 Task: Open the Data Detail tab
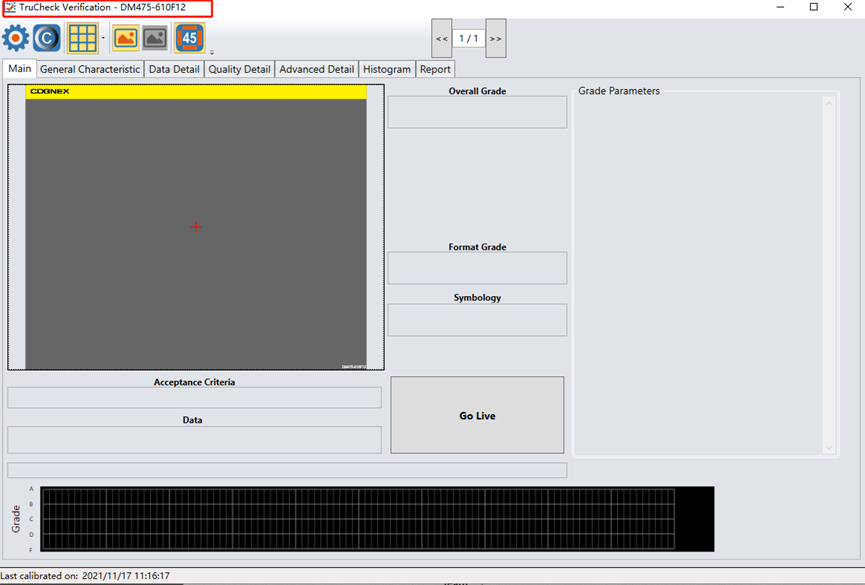point(174,69)
